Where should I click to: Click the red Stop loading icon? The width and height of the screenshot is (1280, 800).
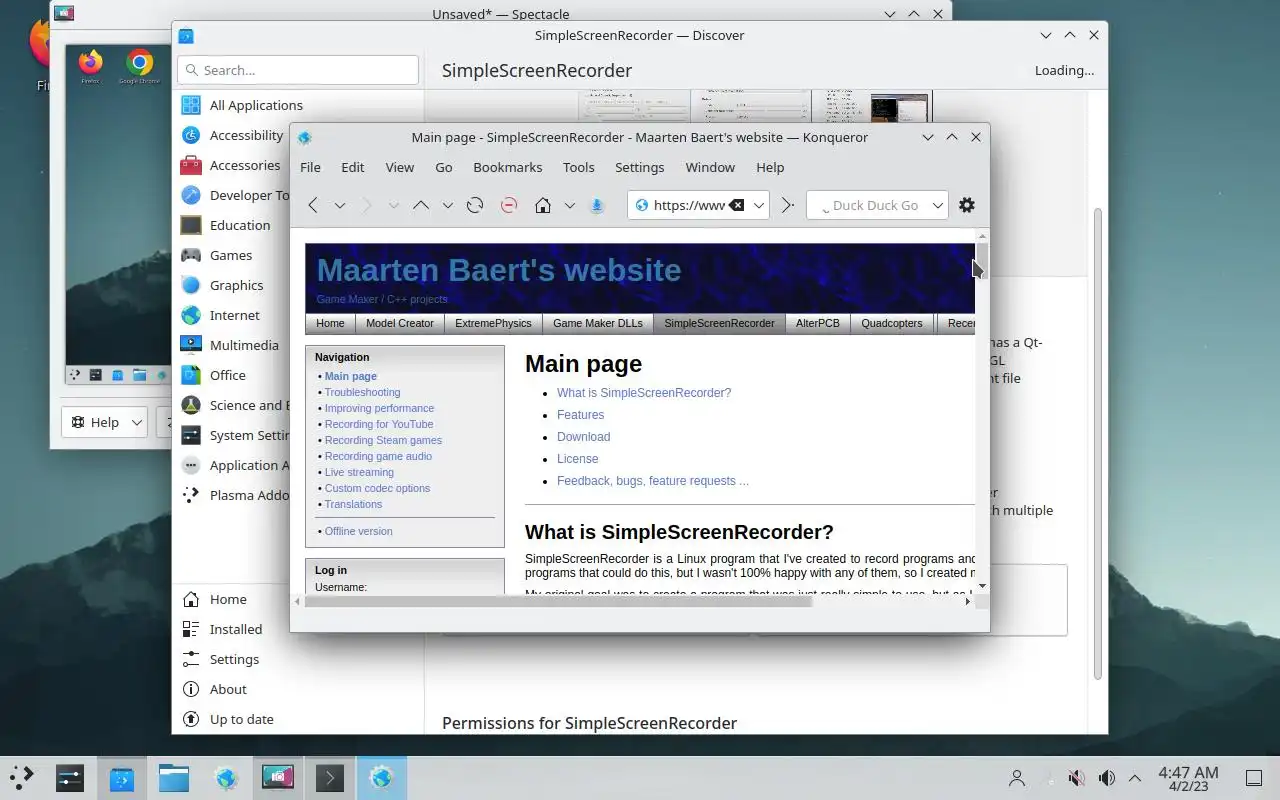click(509, 205)
